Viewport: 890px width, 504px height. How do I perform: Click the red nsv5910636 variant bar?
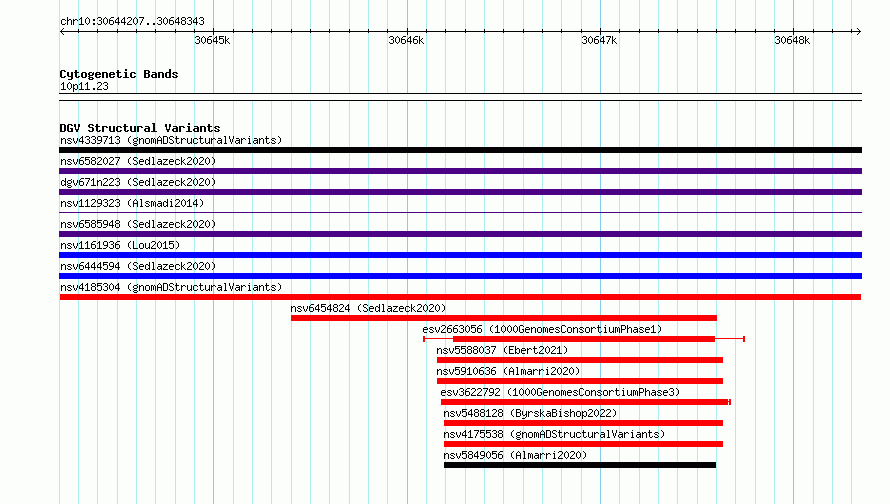(x=580, y=381)
